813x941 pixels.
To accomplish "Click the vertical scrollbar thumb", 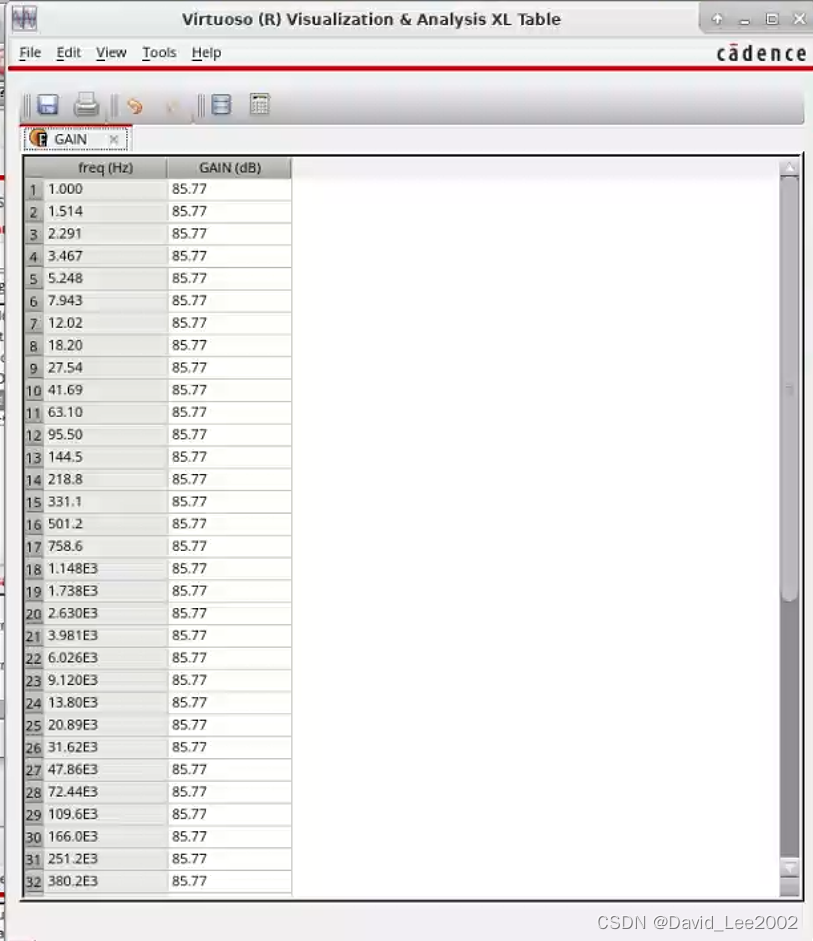I will [790, 388].
